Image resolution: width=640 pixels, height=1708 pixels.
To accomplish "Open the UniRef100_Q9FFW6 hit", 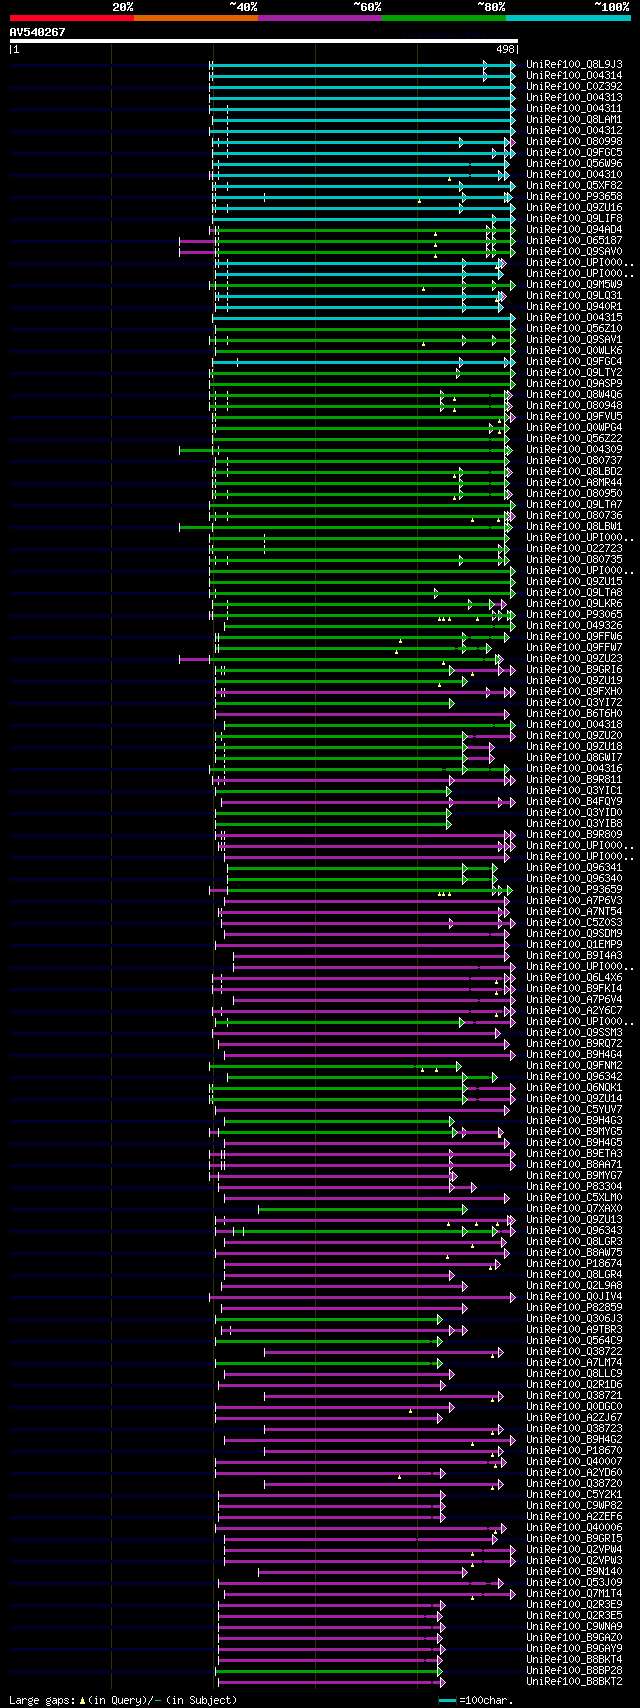I will (575, 636).
